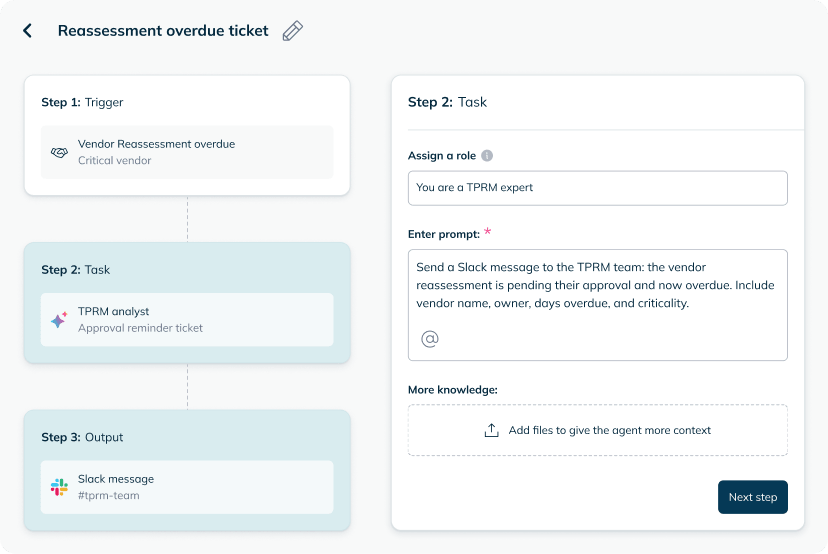Click the Reassessment overdue ticket title
This screenshot has width=828, height=554.
[x=163, y=31]
